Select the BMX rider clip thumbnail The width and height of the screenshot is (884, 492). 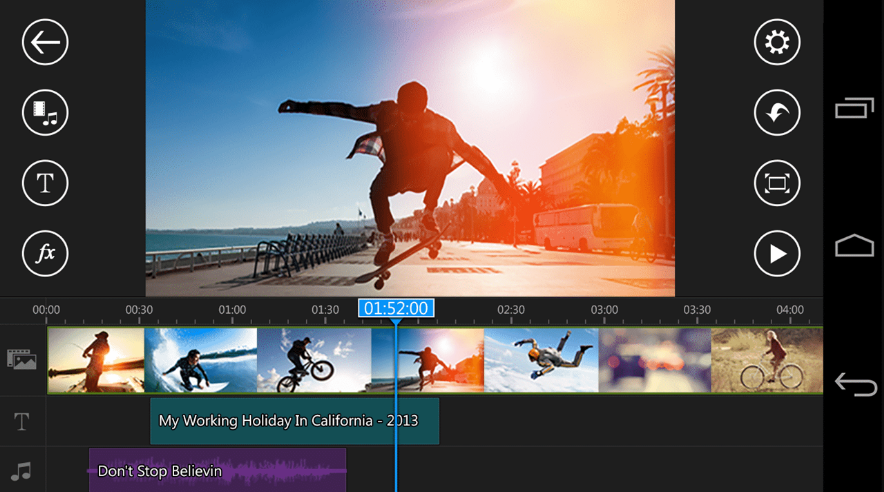[x=314, y=361]
